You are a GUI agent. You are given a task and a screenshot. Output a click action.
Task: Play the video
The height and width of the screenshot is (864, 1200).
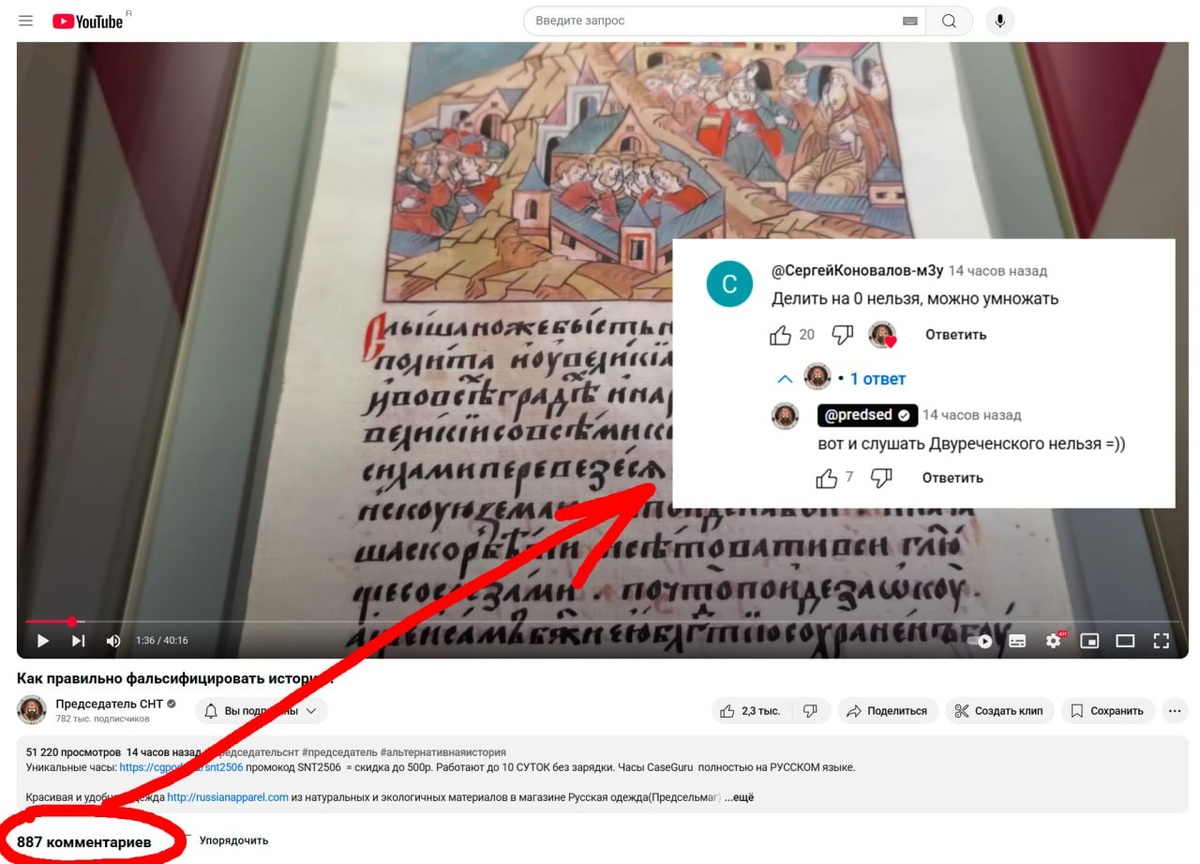(x=43, y=641)
